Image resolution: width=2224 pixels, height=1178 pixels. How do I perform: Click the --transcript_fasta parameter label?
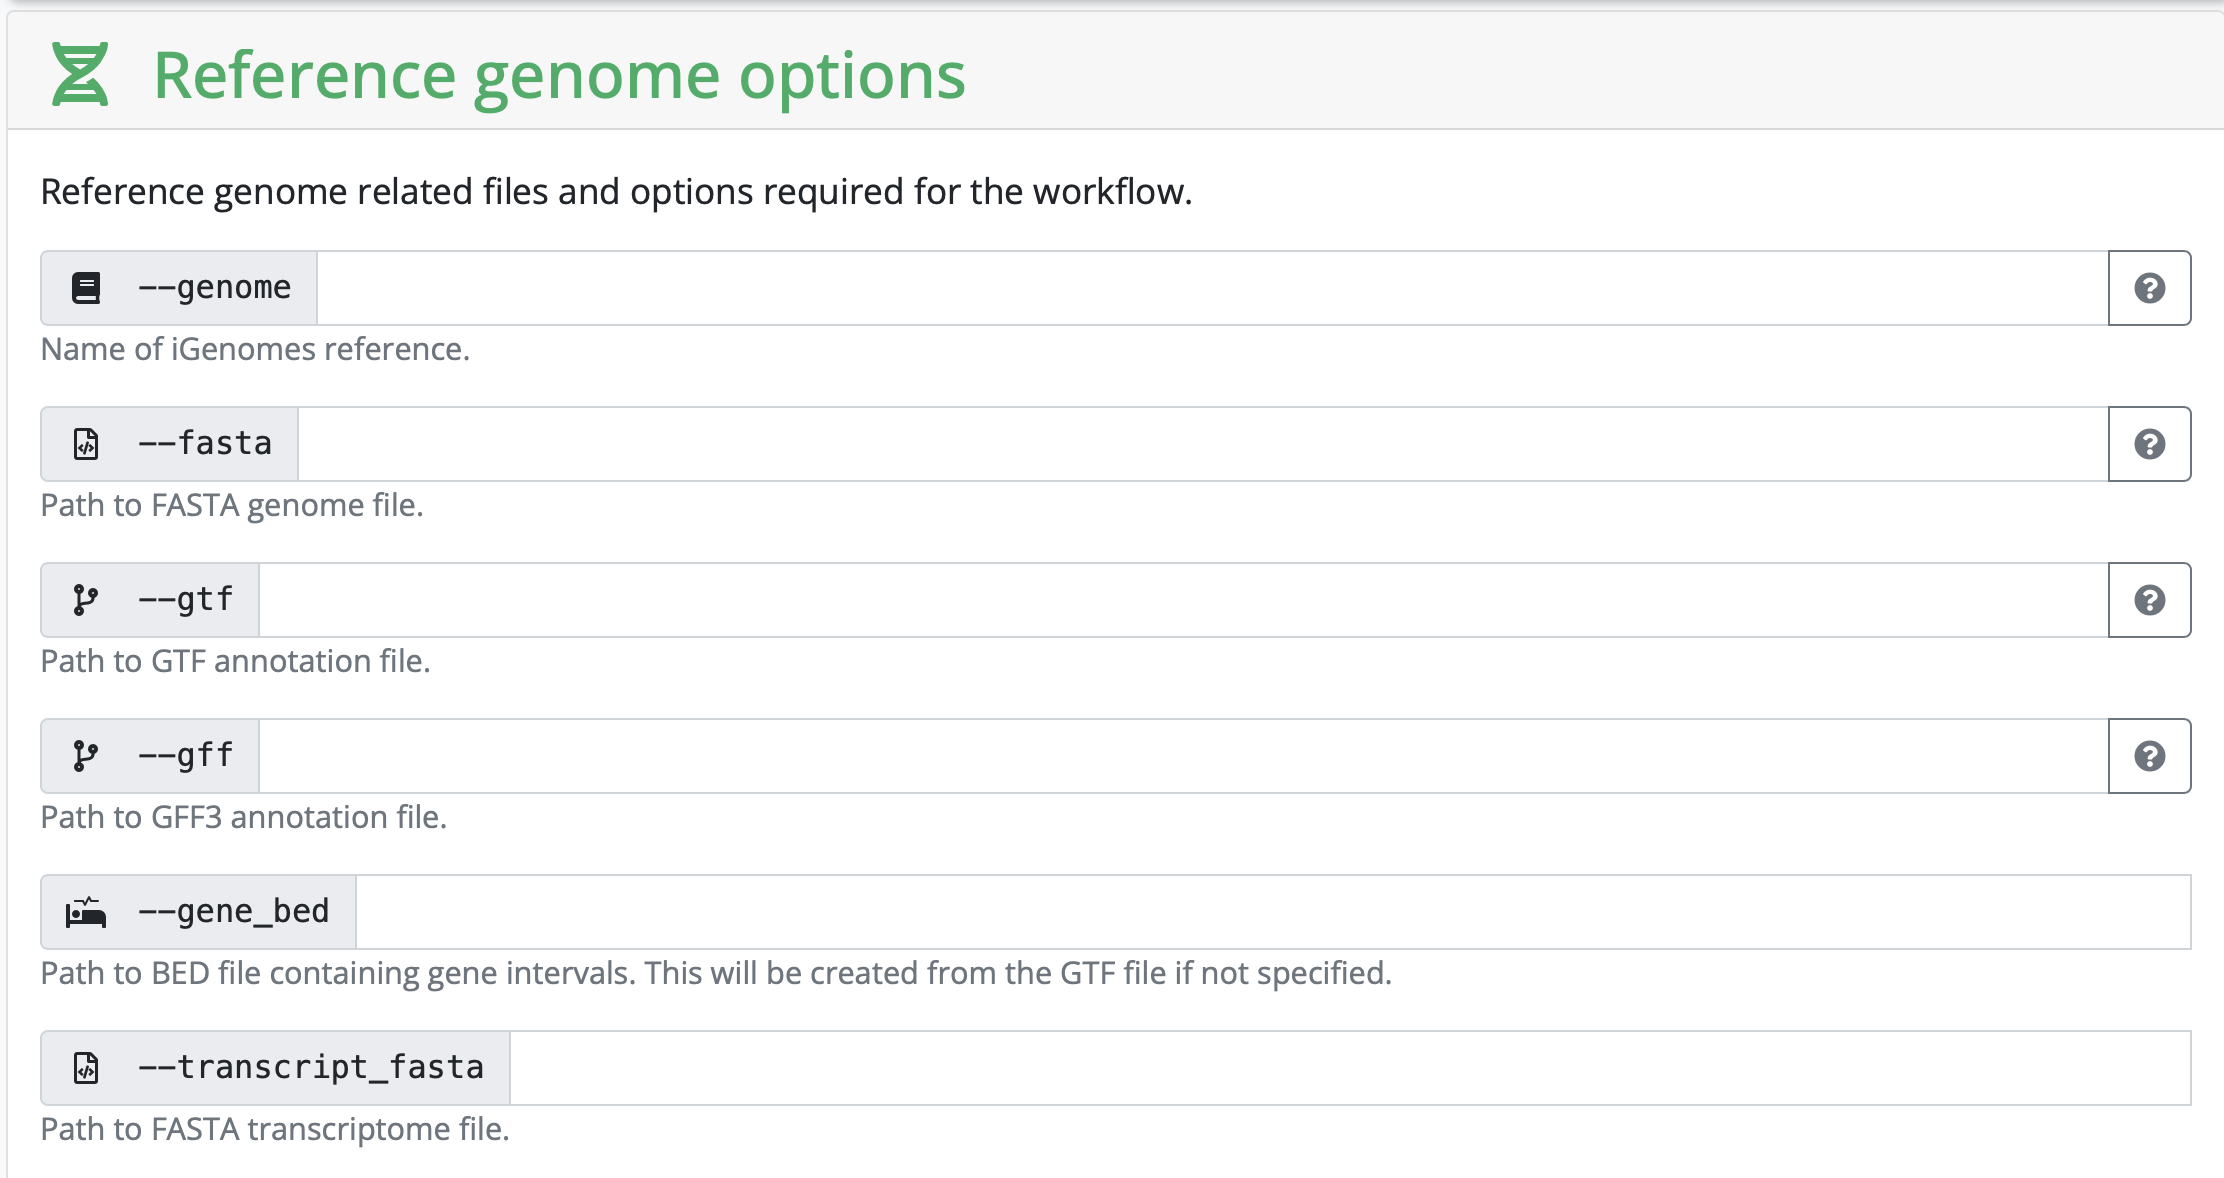coord(311,1068)
